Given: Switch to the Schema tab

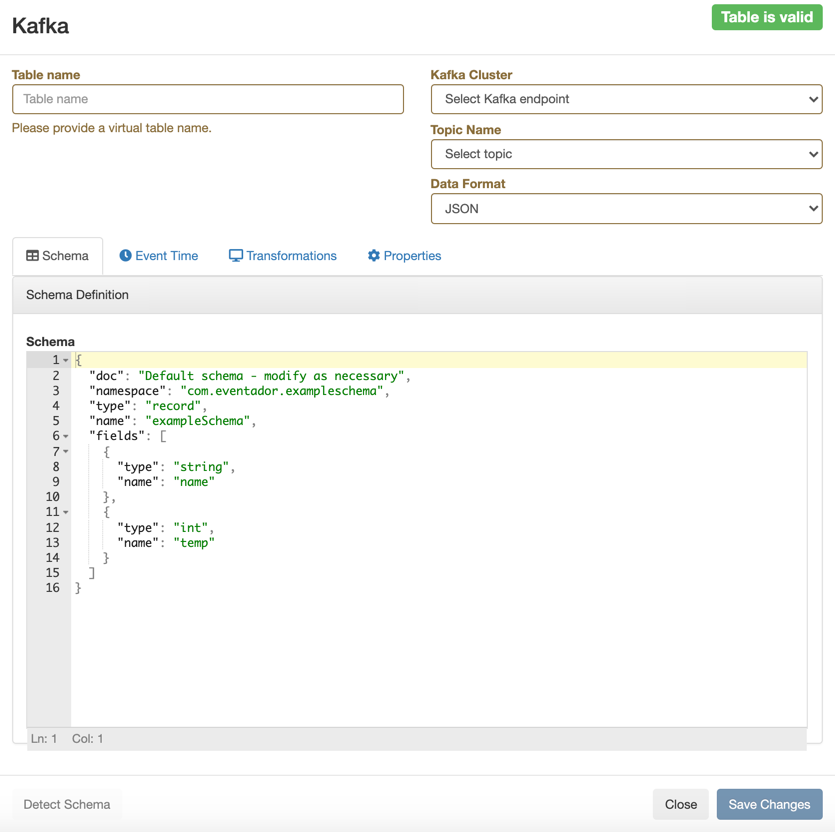Looking at the screenshot, I should coord(58,256).
